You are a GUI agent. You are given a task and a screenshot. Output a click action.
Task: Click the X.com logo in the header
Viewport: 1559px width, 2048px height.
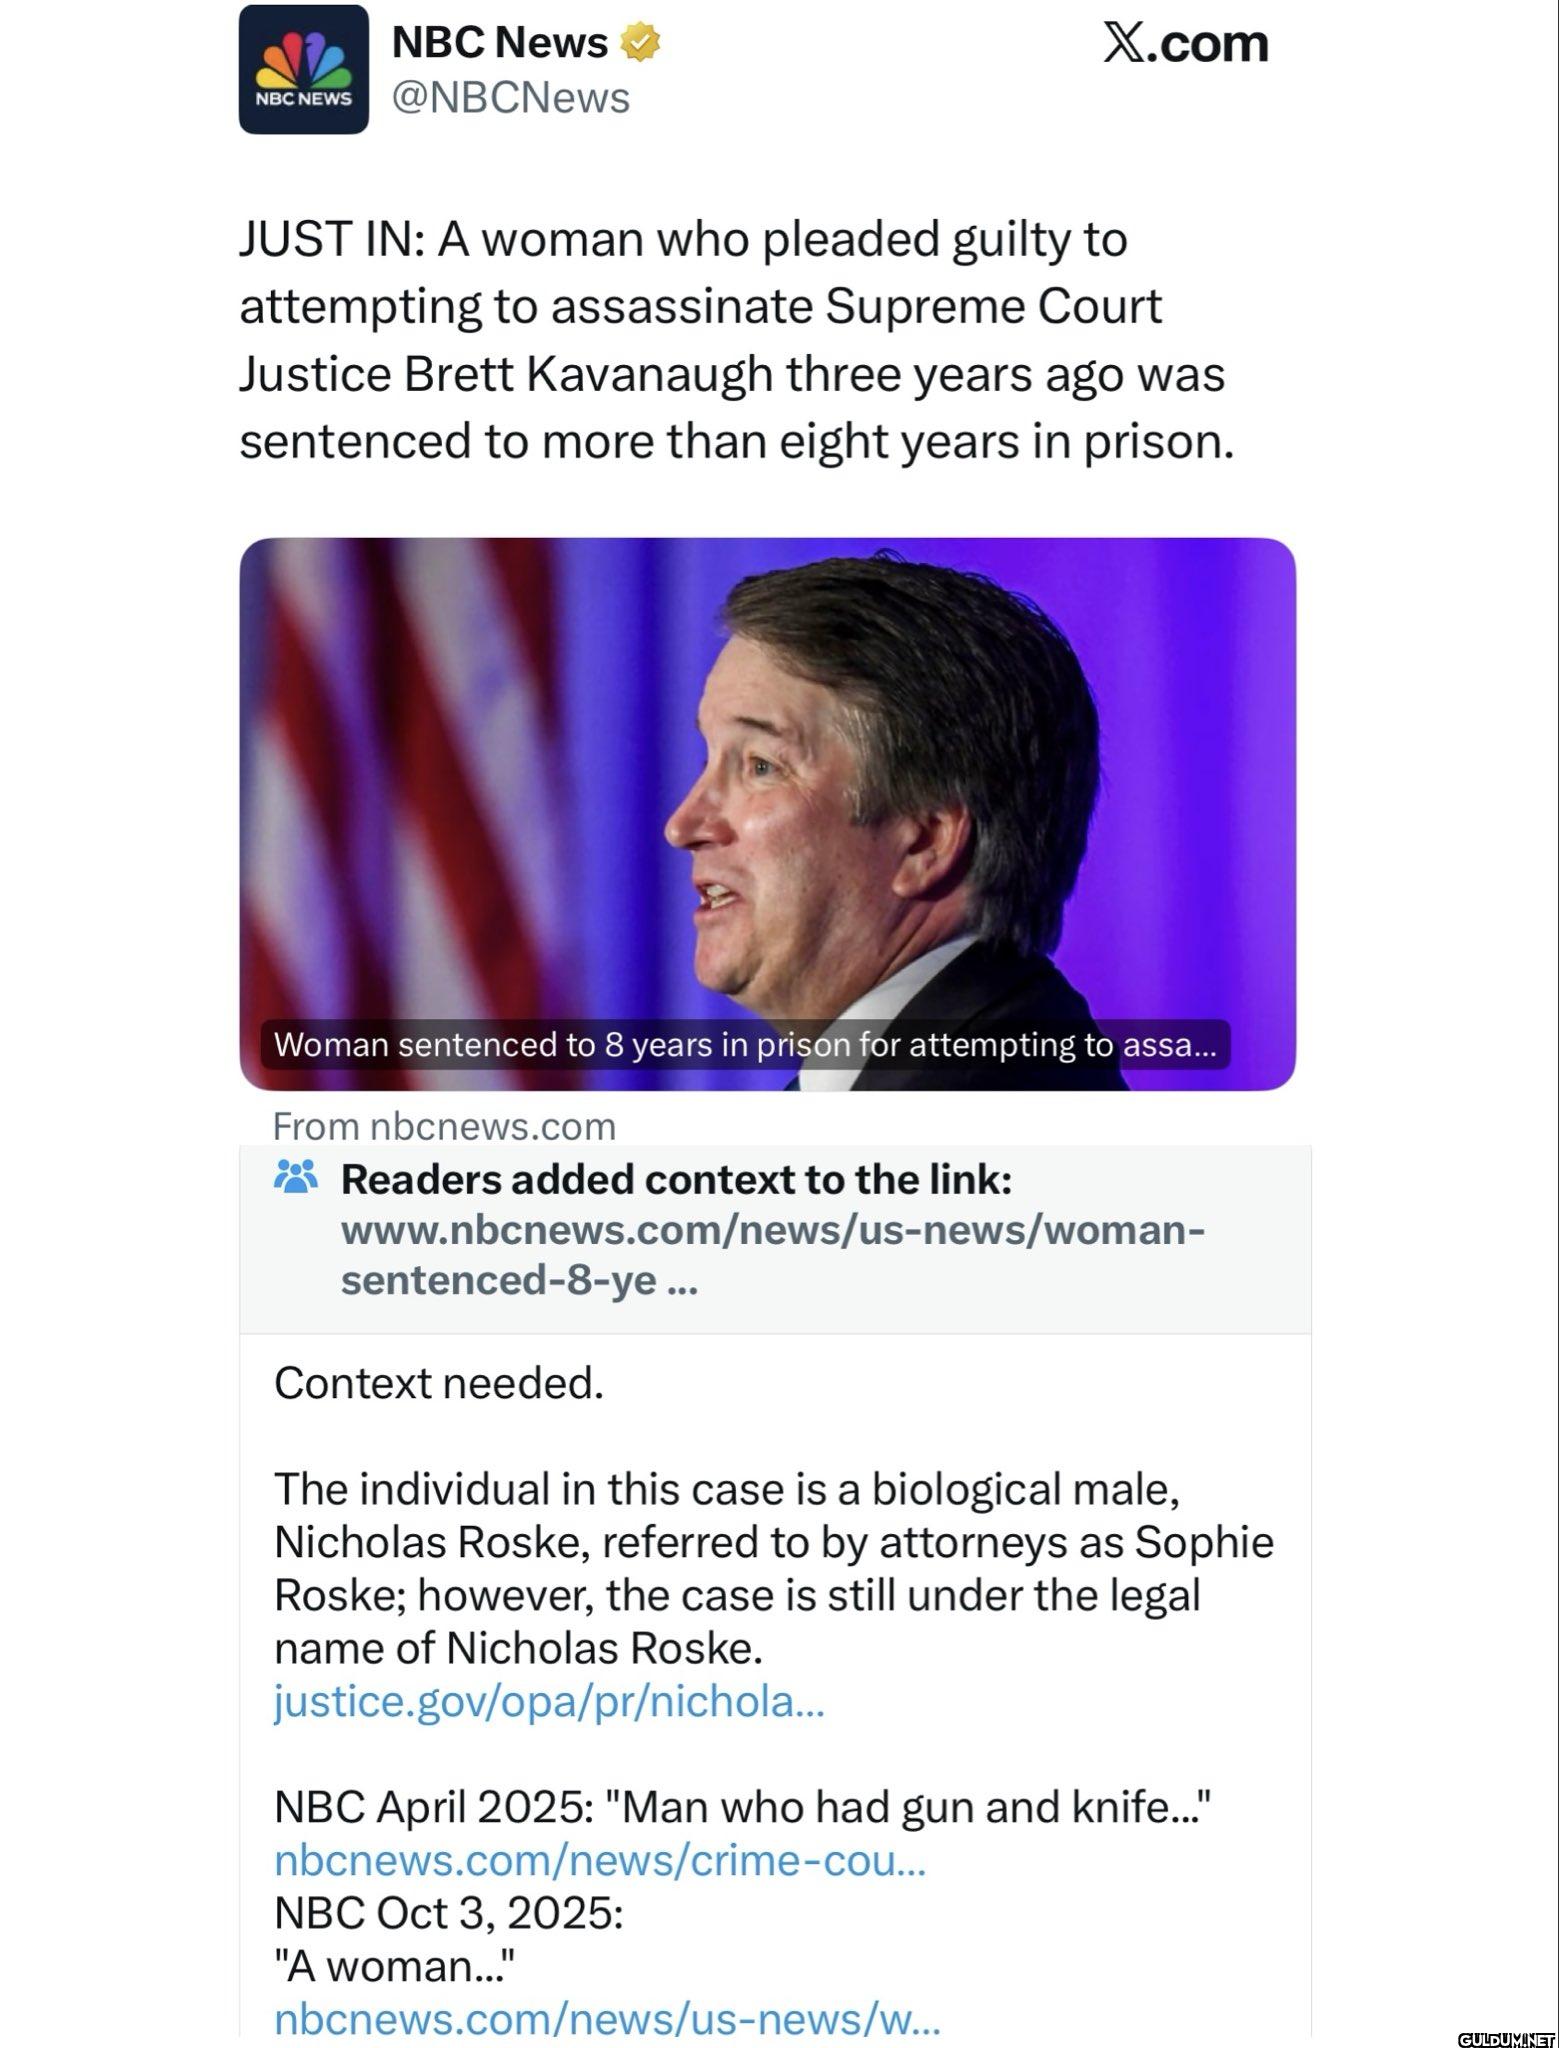(1185, 43)
